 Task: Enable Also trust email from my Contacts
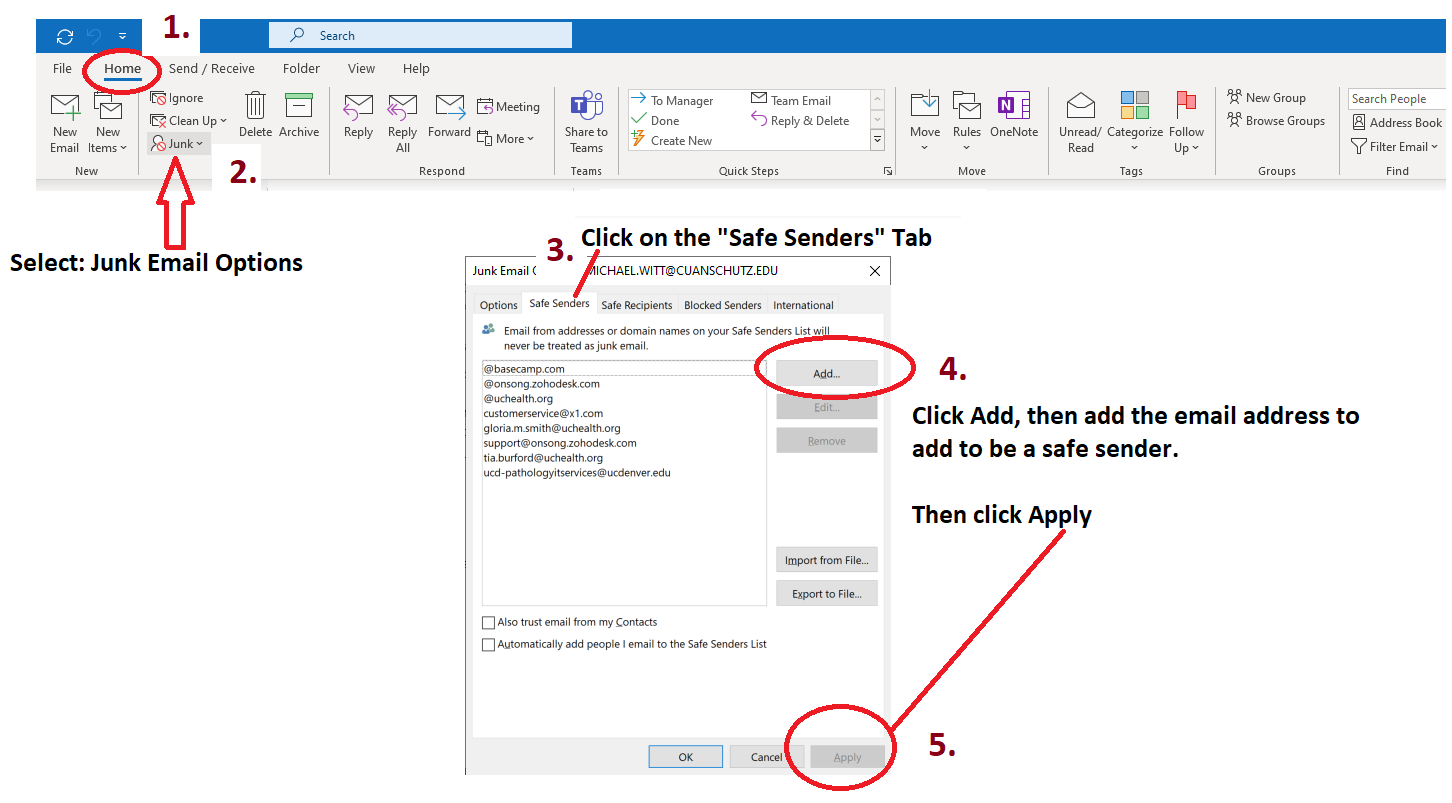(489, 623)
